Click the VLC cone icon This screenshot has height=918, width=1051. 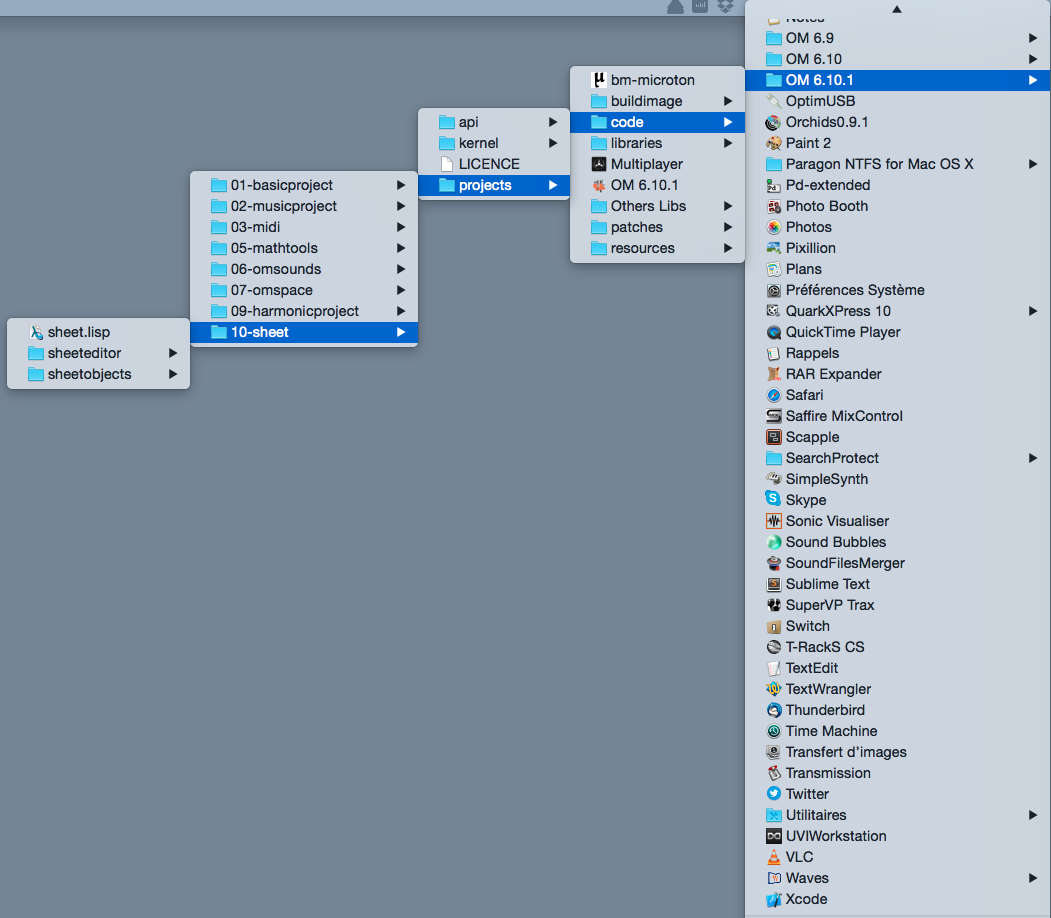(774, 857)
